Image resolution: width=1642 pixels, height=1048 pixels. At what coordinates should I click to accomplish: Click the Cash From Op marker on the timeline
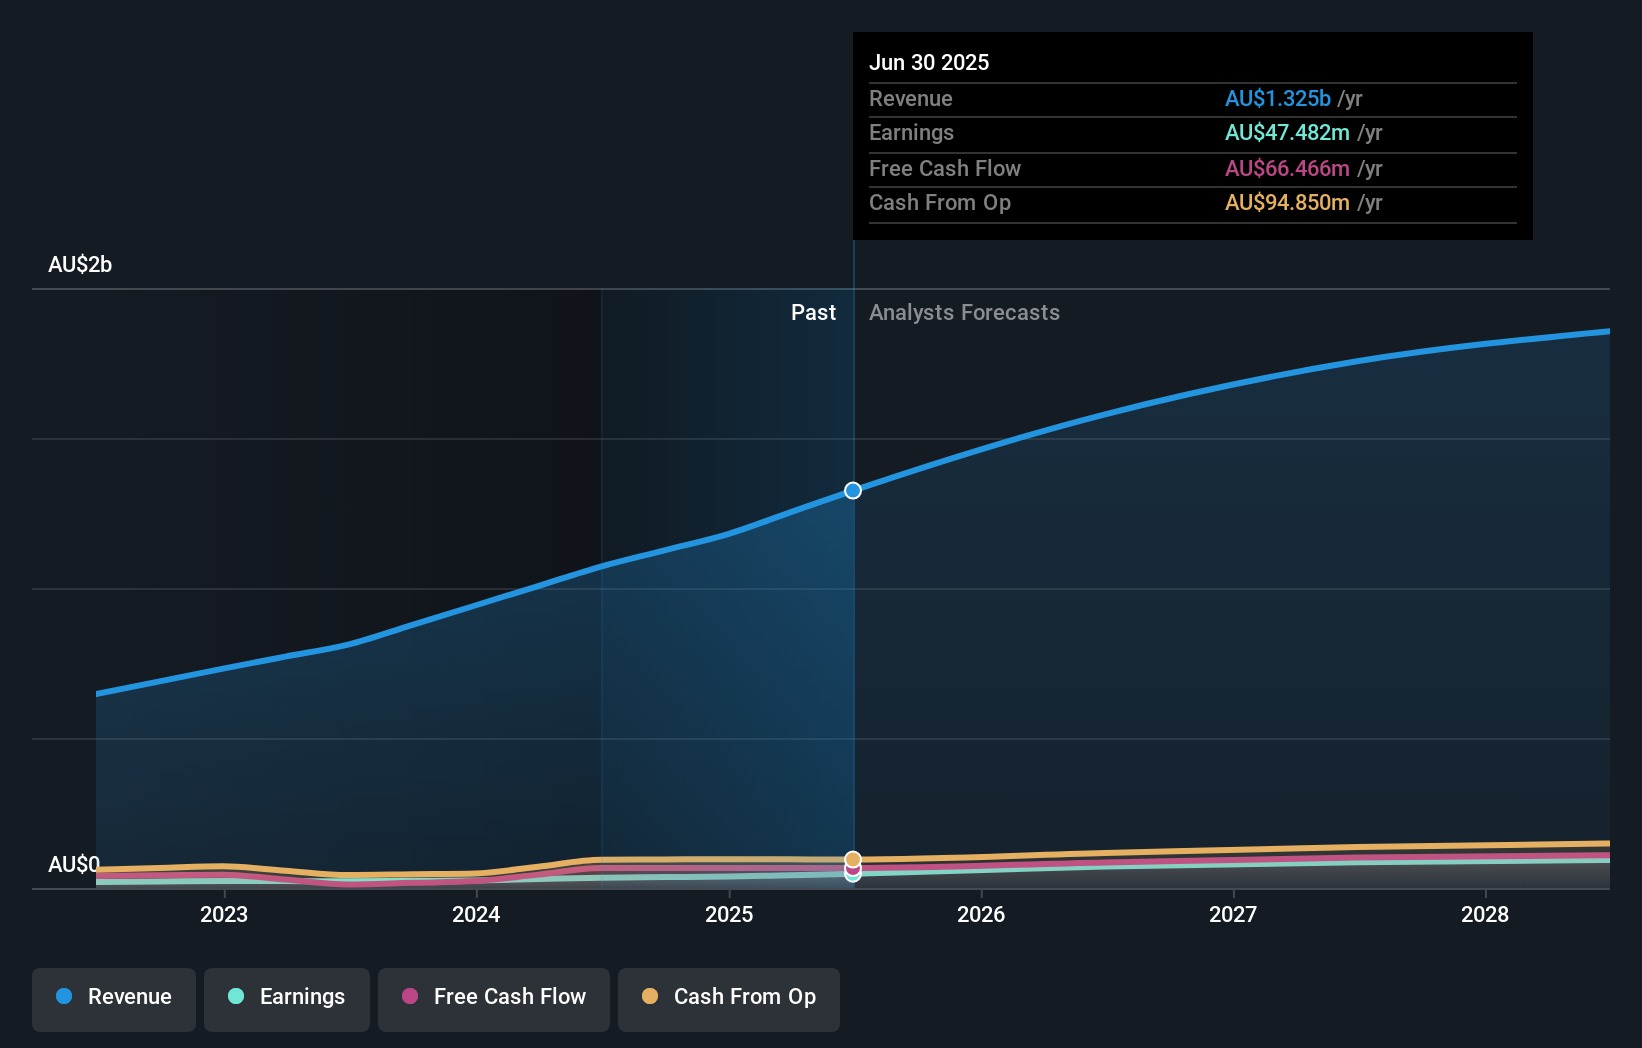pyautogui.click(x=853, y=859)
